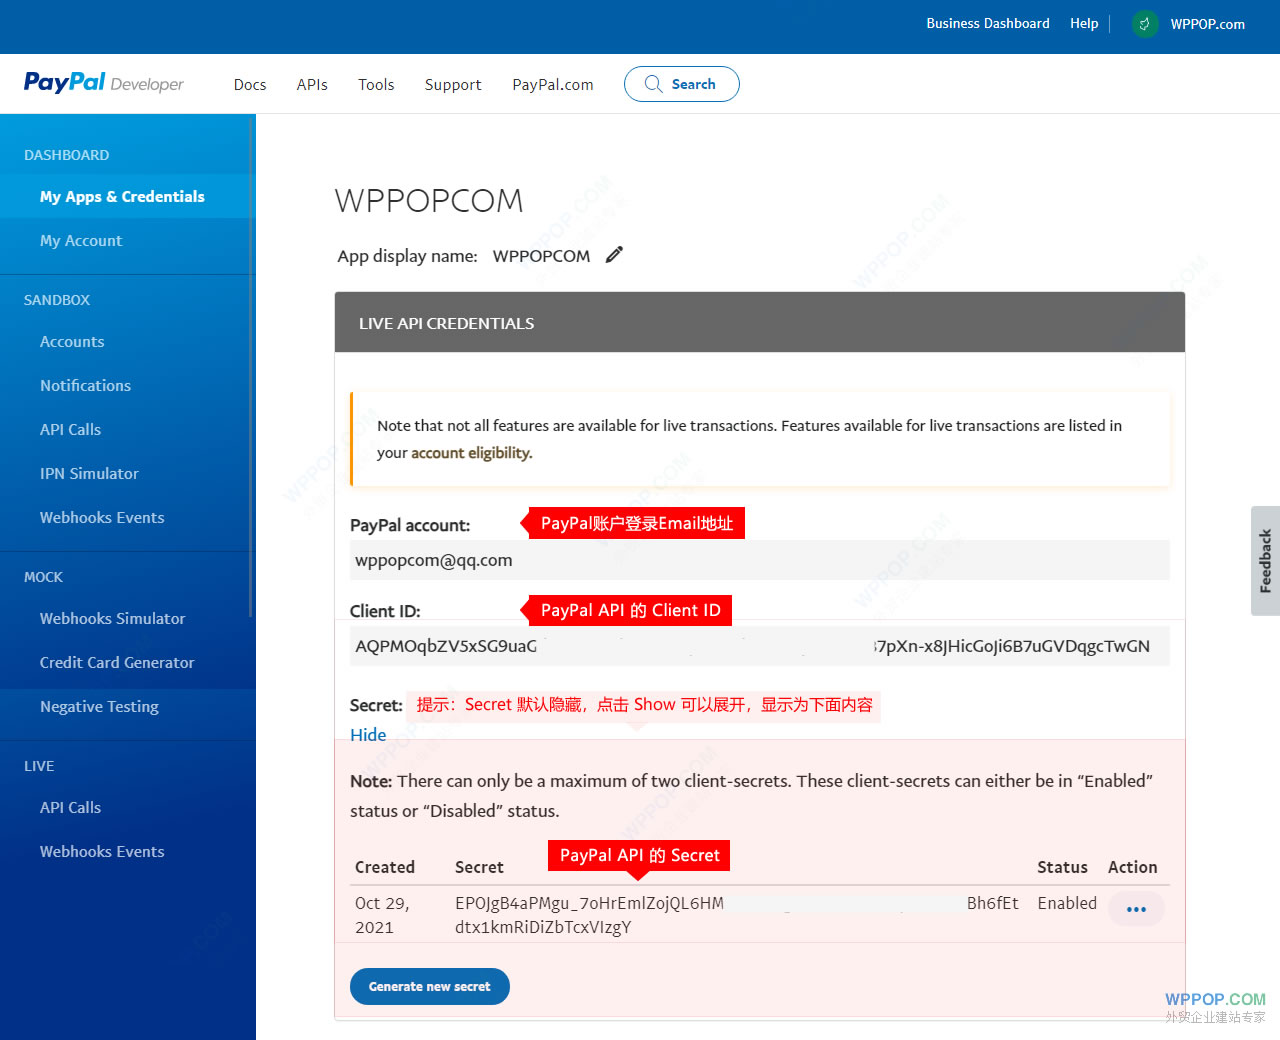This screenshot has height=1040, width=1280.
Task: Click the Client ID value field
Action: point(760,646)
